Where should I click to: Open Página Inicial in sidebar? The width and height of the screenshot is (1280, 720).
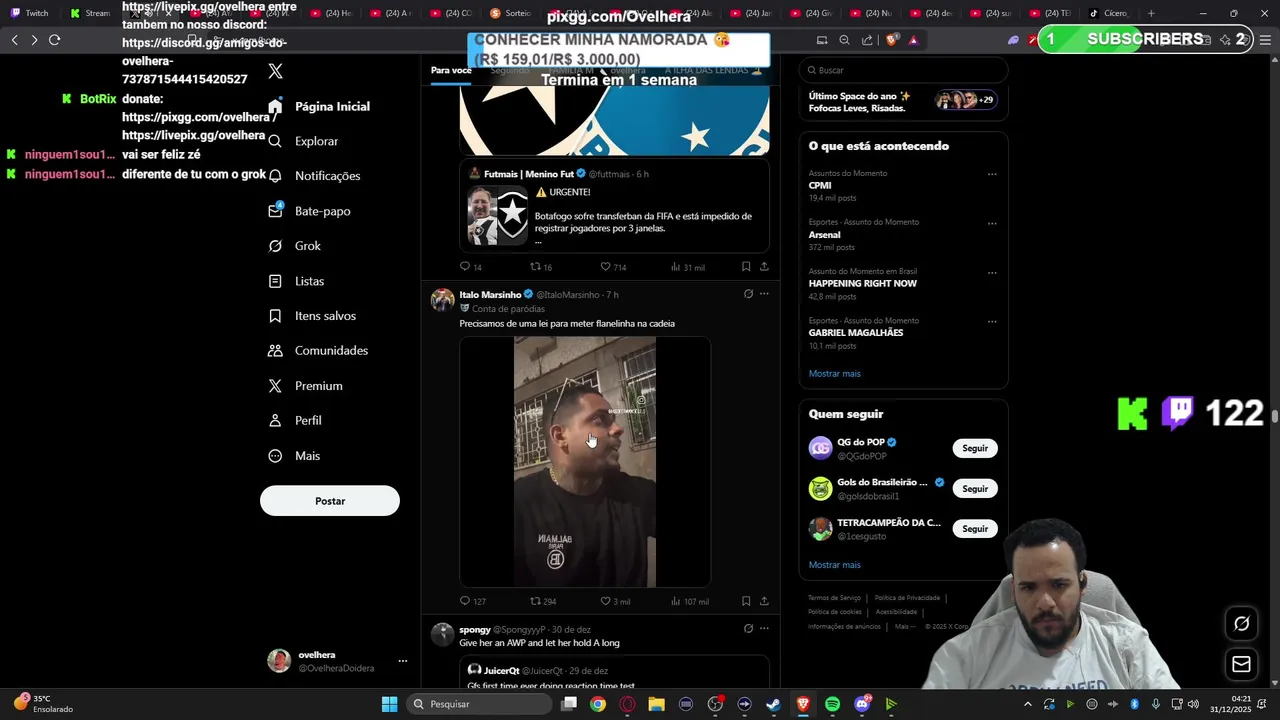click(x=320, y=106)
